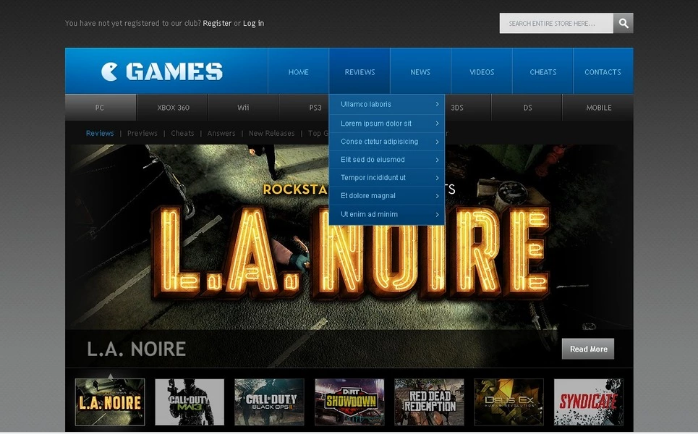Screen dimensions: 698x434
Task: Click the magnifying glass search icon
Action: tap(623, 23)
